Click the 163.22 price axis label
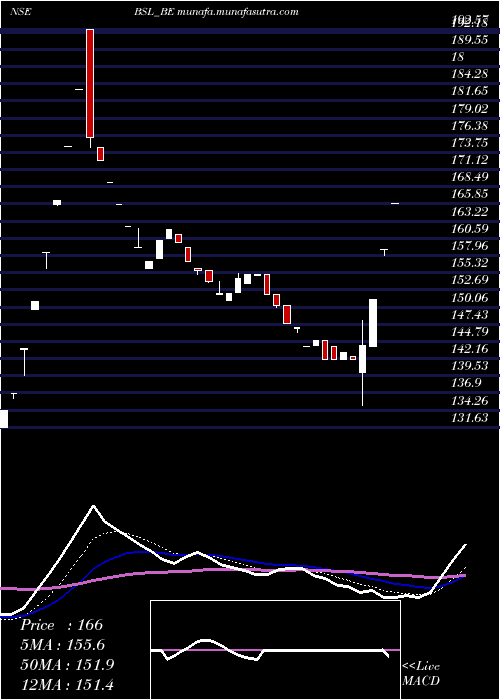 click(x=469, y=212)
